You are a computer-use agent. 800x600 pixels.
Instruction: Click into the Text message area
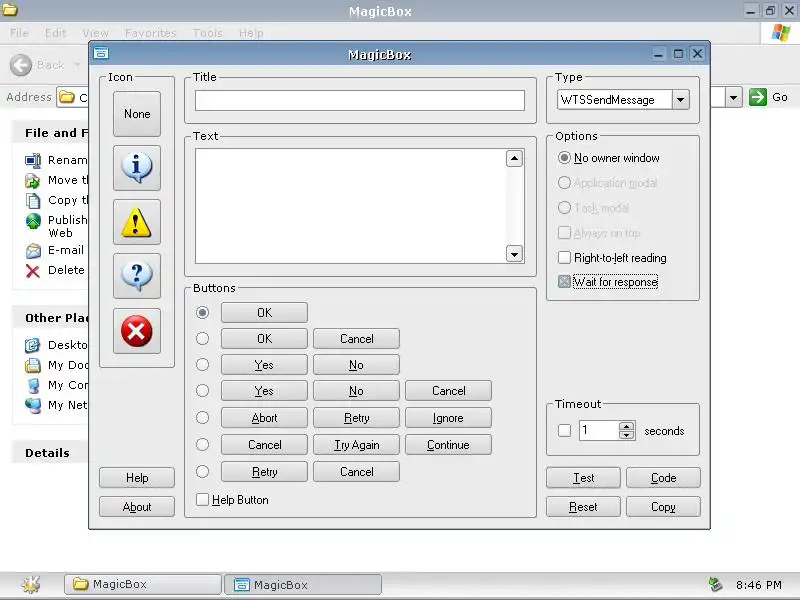point(351,206)
